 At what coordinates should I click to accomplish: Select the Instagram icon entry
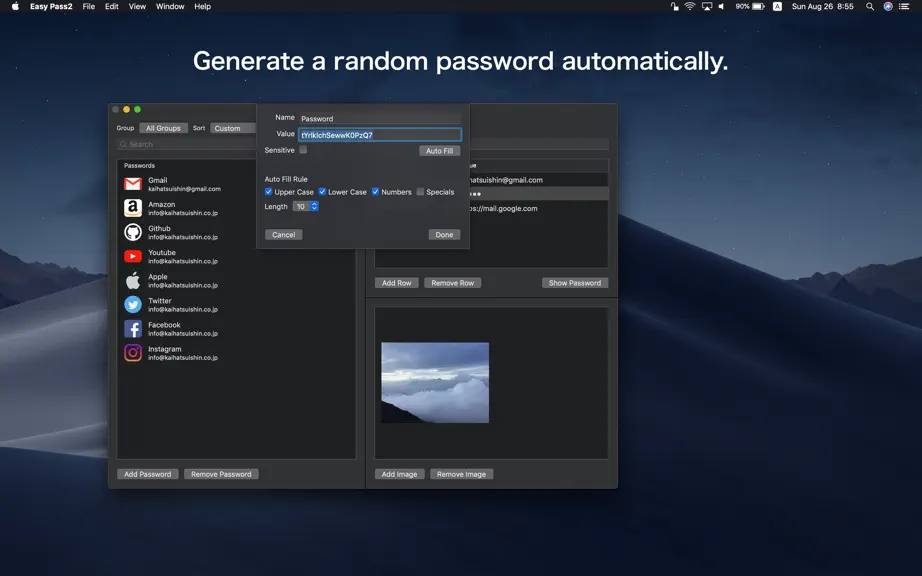(133, 353)
